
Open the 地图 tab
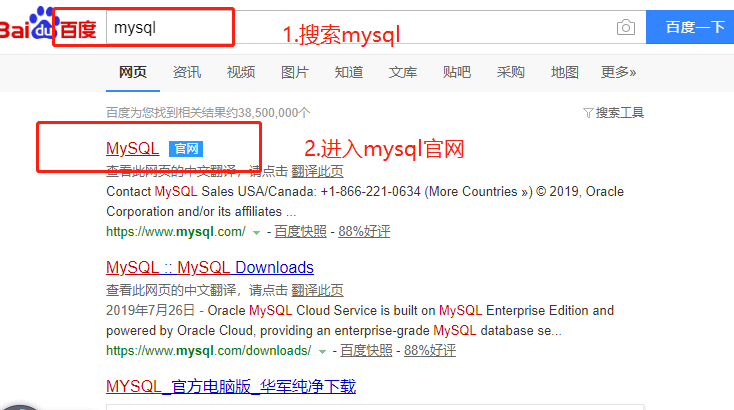565,72
